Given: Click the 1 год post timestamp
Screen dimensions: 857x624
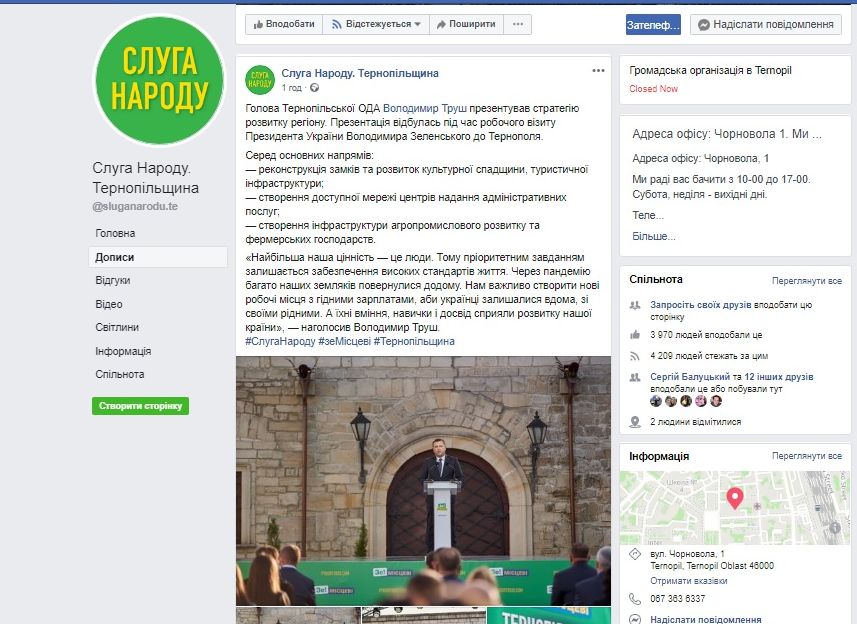Looking at the screenshot, I should point(291,88).
